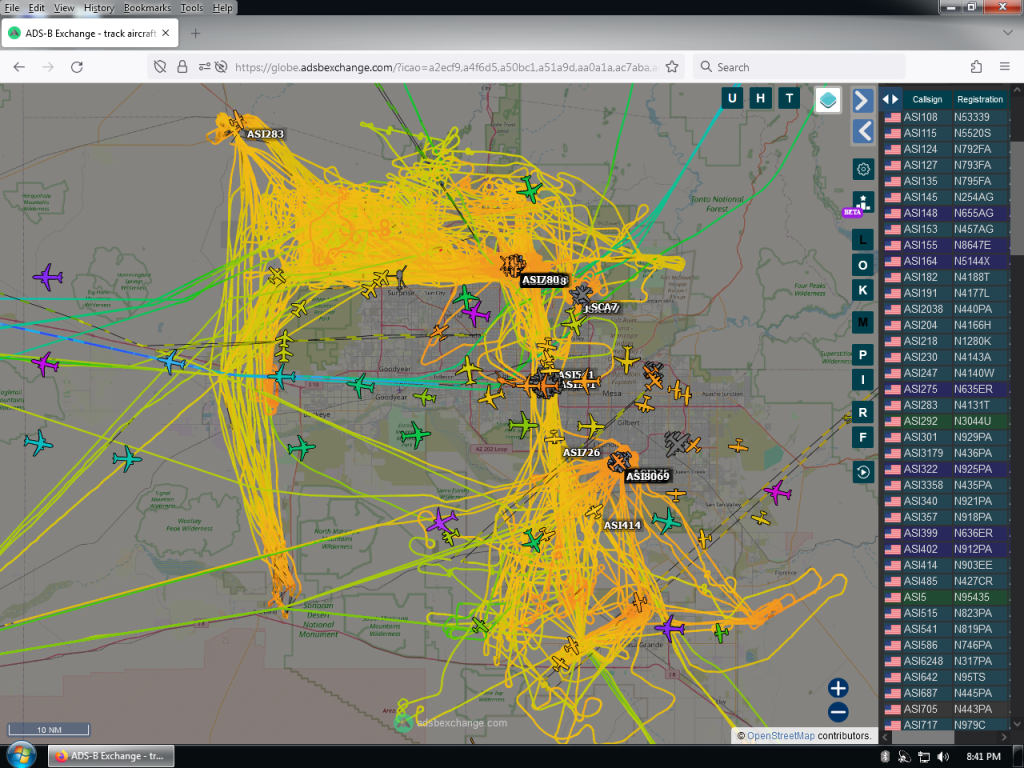Viewport: 1024px width, 768px height.
Task: Open the OpenStreetMap attribution link
Action: tap(780, 735)
